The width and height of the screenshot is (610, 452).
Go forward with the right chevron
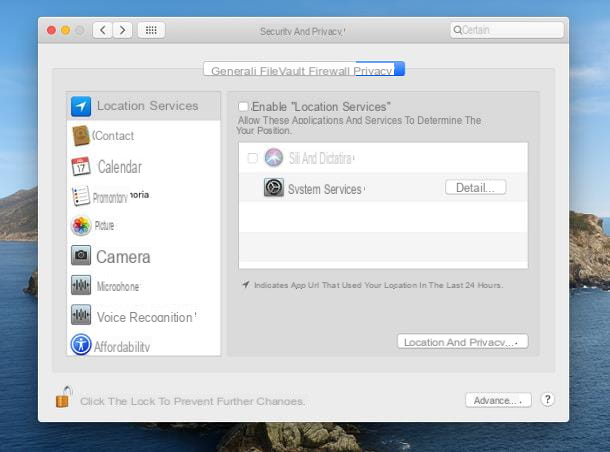point(123,30)
